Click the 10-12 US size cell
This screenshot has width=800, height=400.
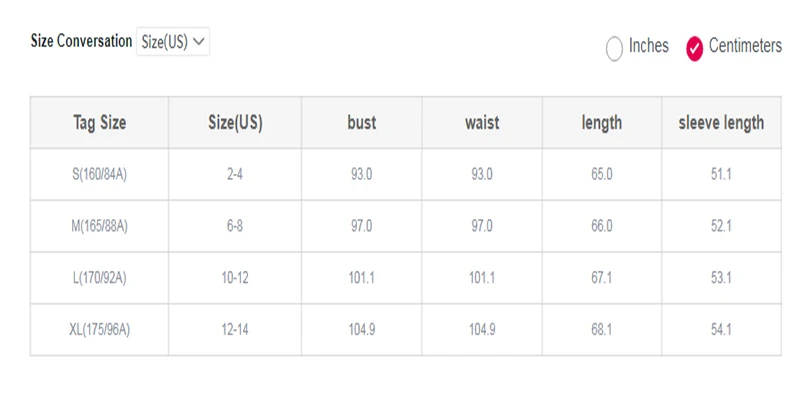click(x=235, y=278)
